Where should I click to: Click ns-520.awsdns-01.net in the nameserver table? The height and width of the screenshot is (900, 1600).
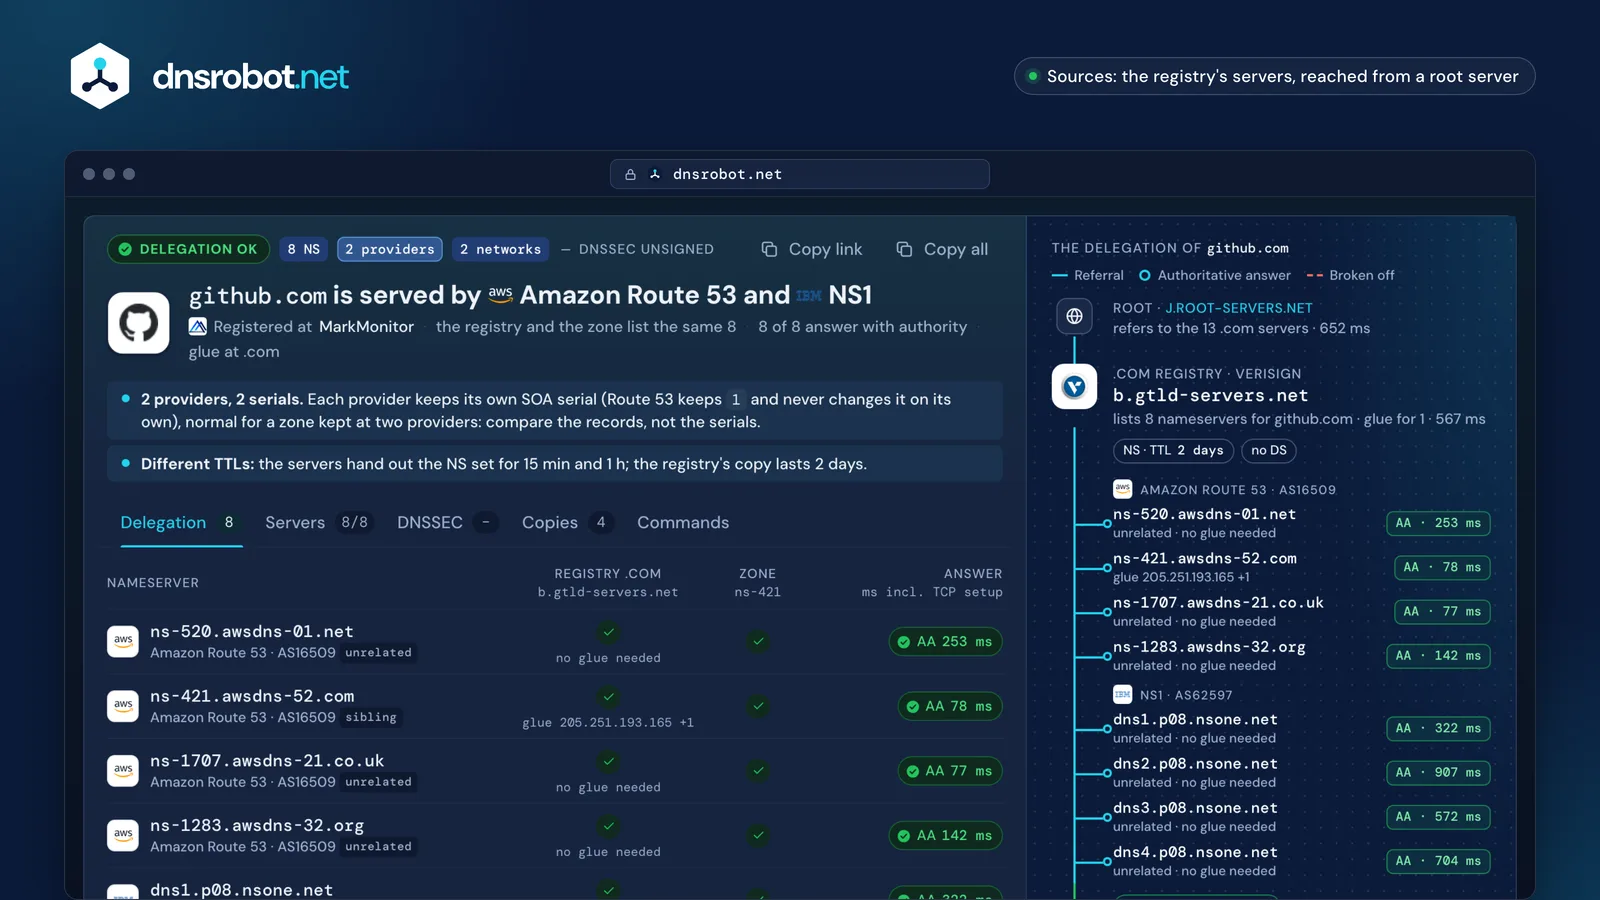point(251,632)
